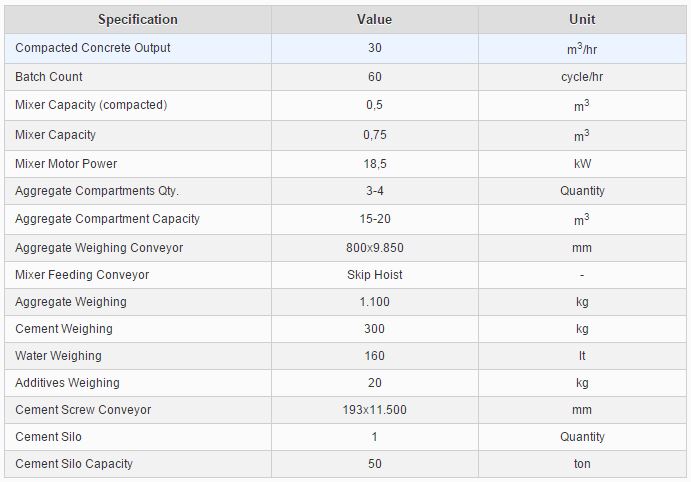Click the Value column header

374,20
